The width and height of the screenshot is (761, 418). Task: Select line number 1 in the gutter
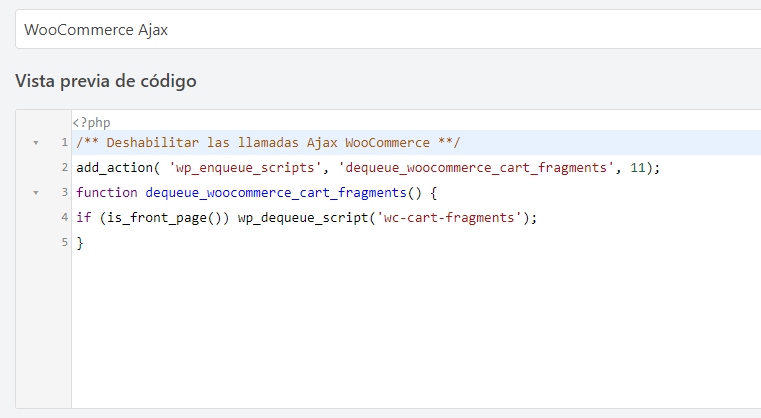pyautogui.click(x=64, y=142)
